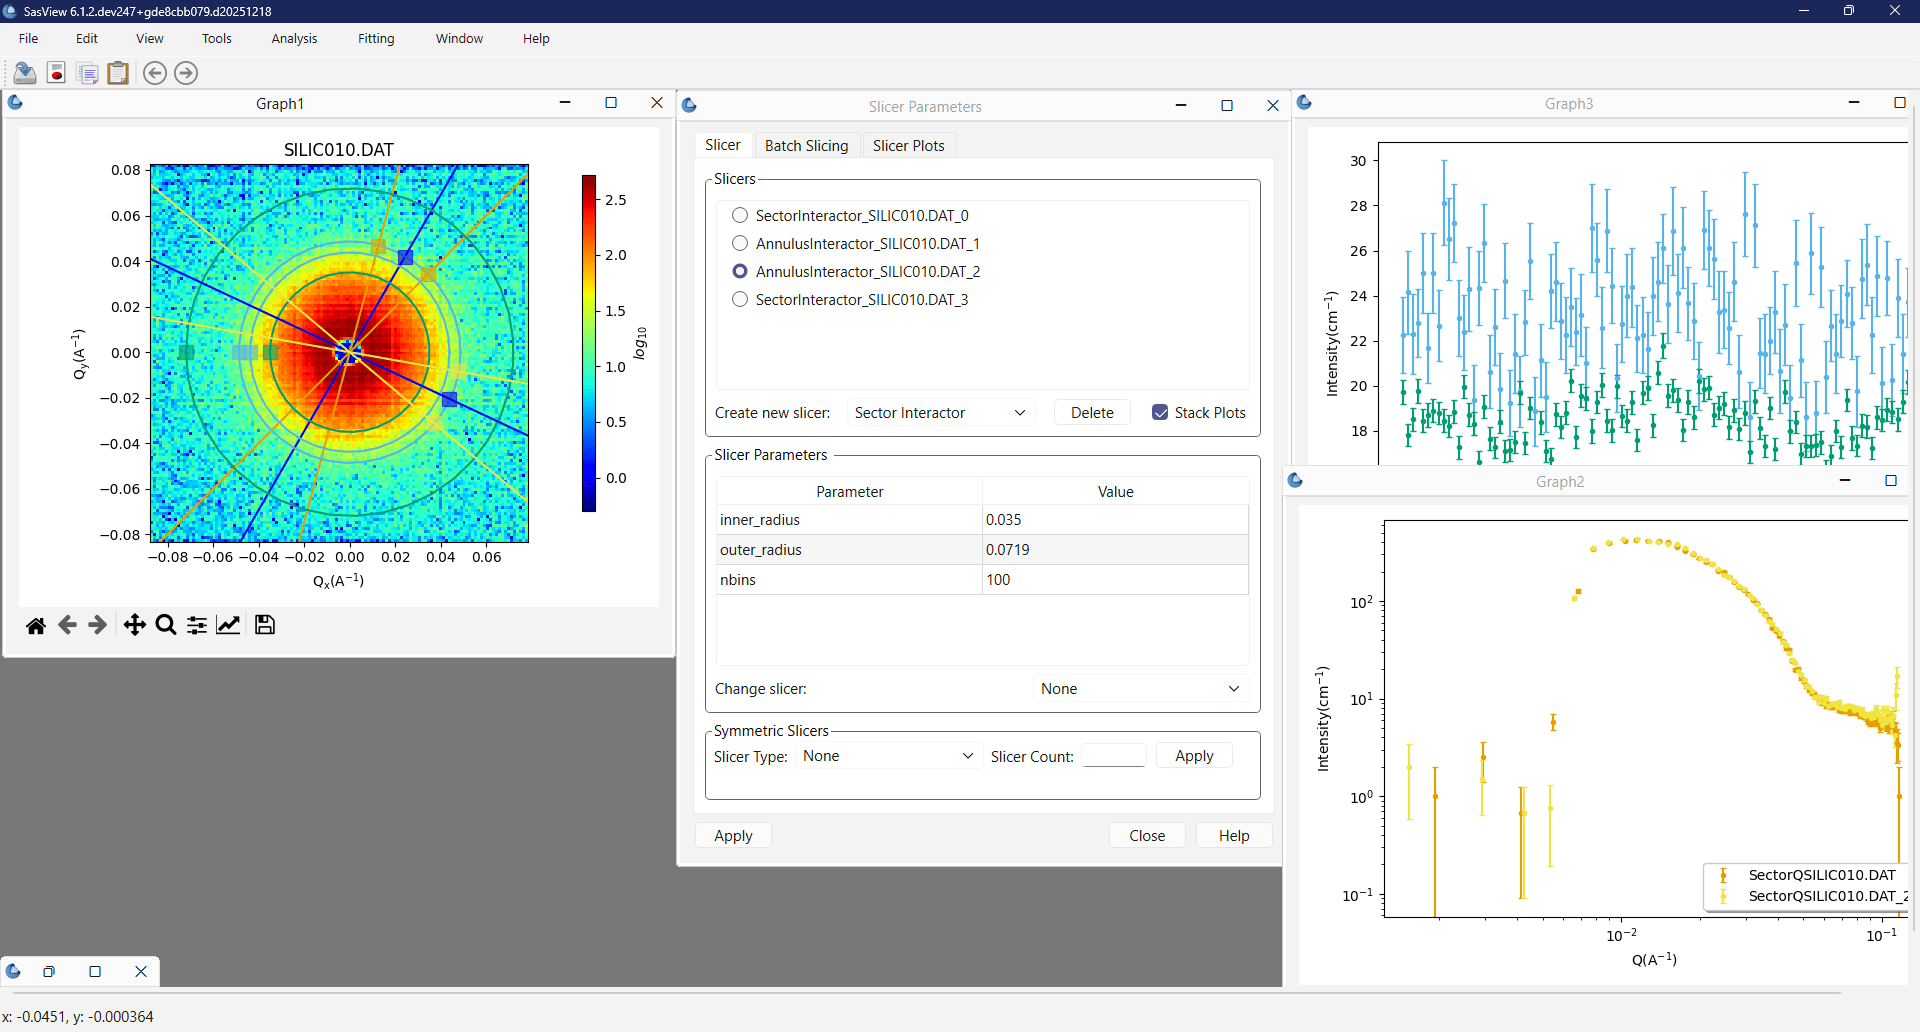
Task: Reset Graph1 view with the home icon
Action: 36,625
